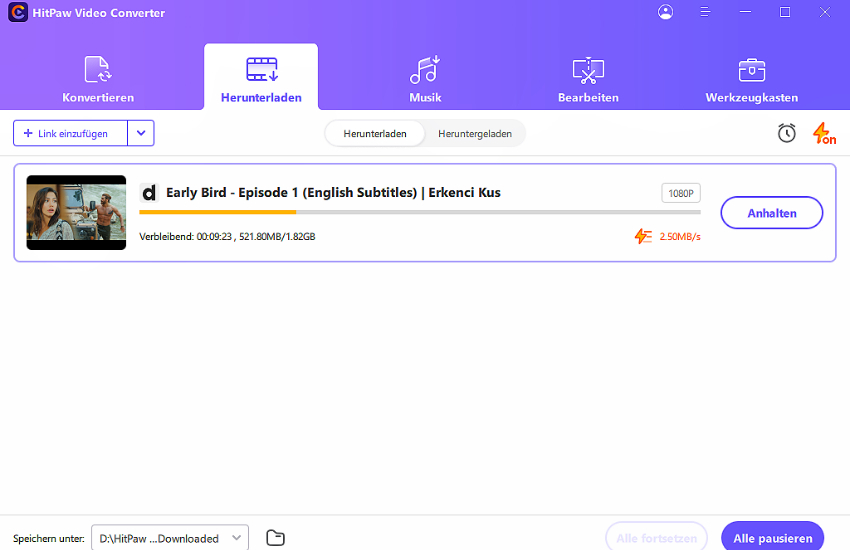This screenshot has height=550, width=850.
Task: Switch to the Konvertieren tab
Action: coord(98,79)
